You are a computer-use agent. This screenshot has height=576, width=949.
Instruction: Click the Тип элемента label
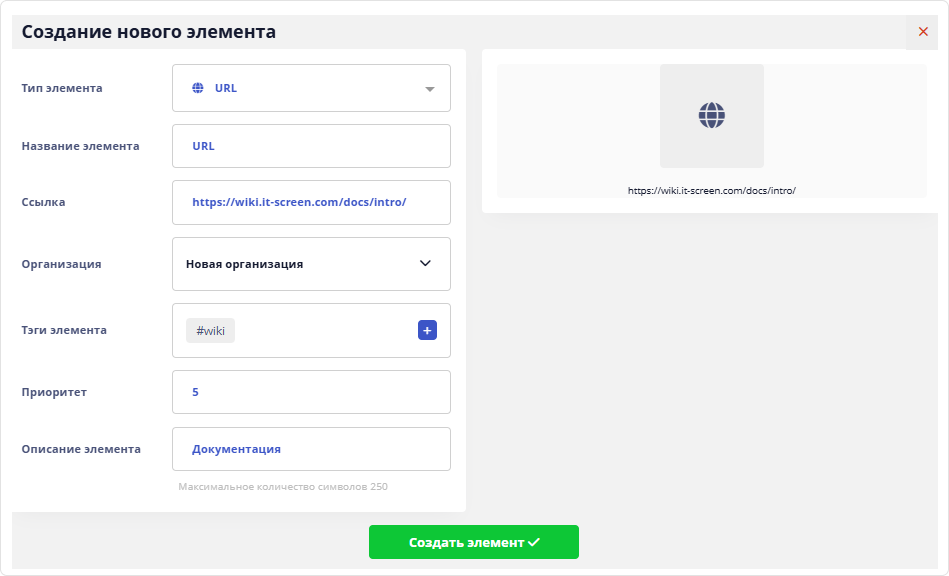(x=62, y=88)
